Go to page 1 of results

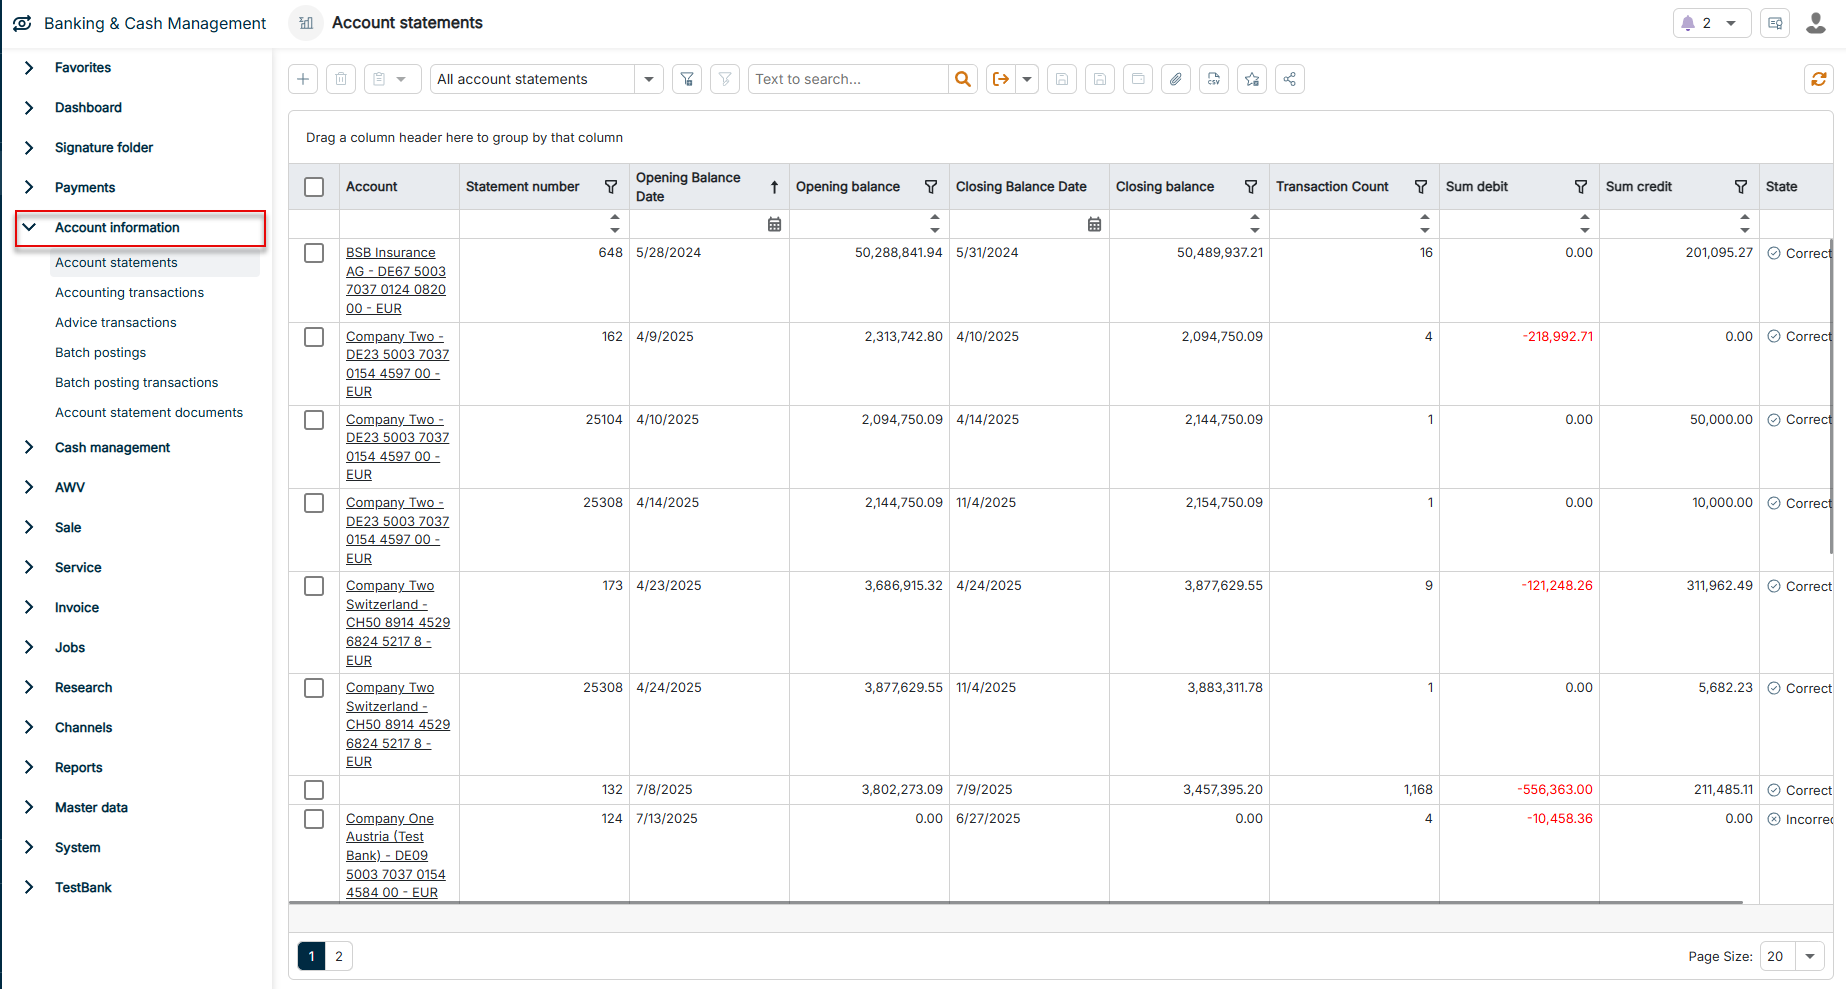coord(311,956)
